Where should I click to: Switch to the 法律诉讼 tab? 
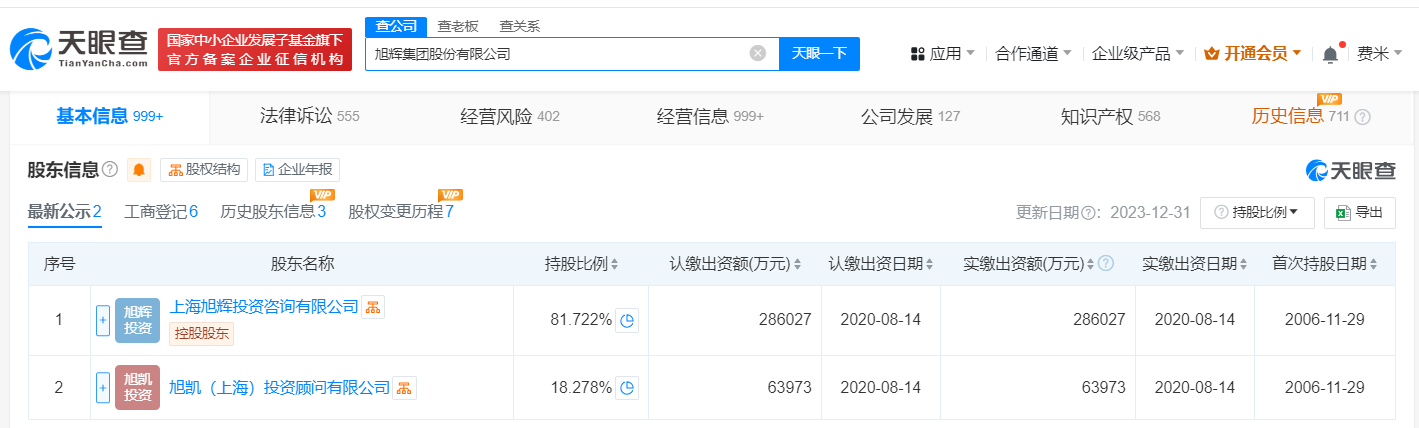[x=309, y=116]
